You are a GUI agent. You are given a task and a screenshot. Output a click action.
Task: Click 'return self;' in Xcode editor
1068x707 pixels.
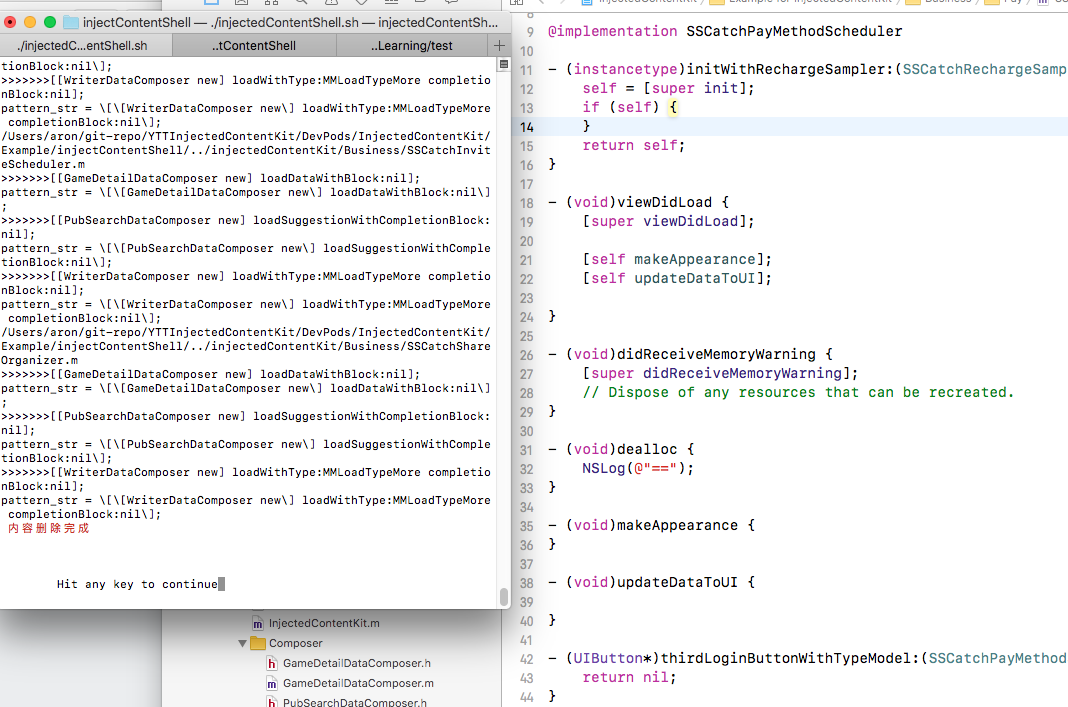pyautogui.click(x=633, y=145)
